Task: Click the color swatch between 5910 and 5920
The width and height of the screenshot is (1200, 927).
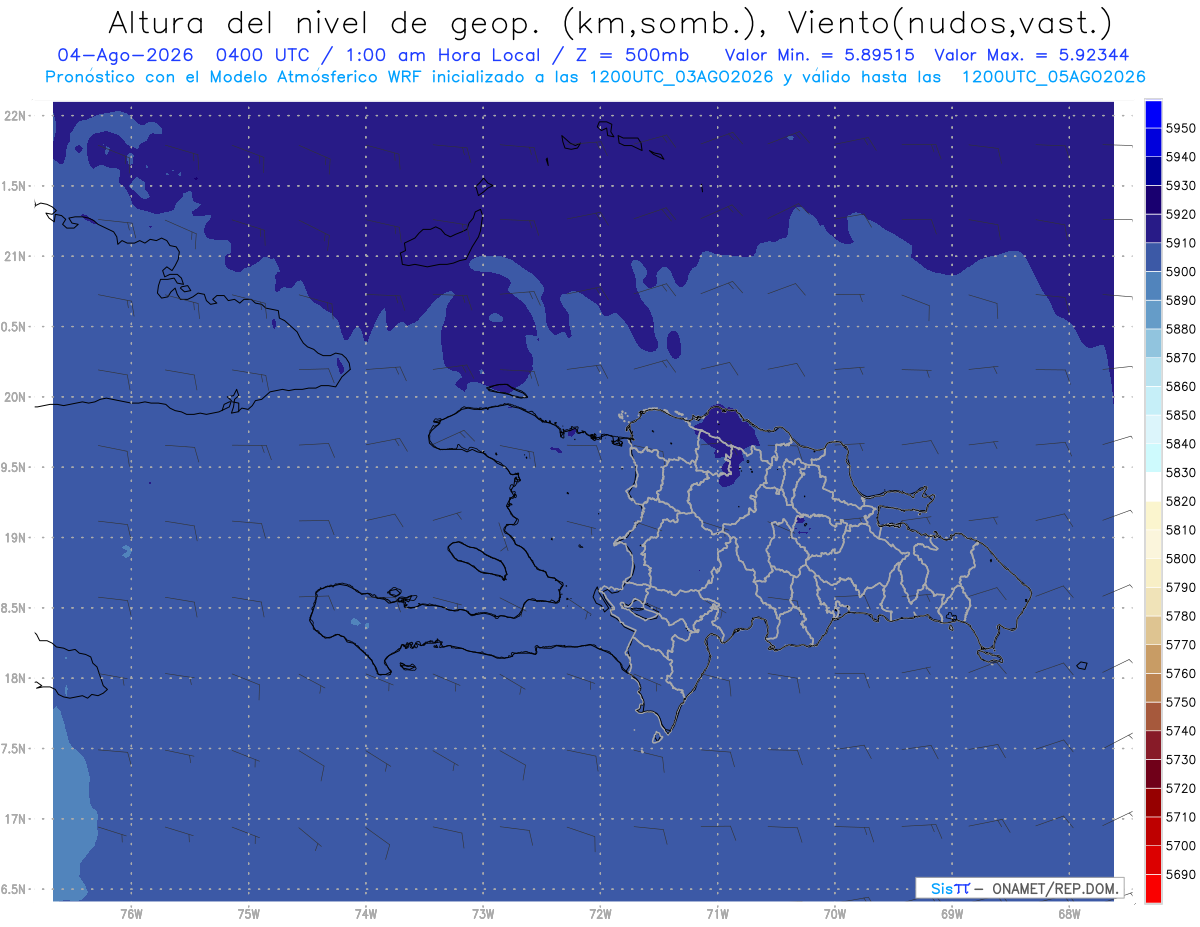Action: point(1152,229)
